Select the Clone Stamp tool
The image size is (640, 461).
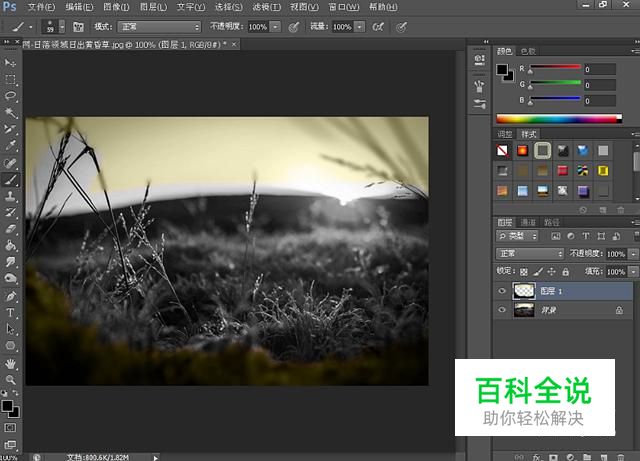point(10,196)
